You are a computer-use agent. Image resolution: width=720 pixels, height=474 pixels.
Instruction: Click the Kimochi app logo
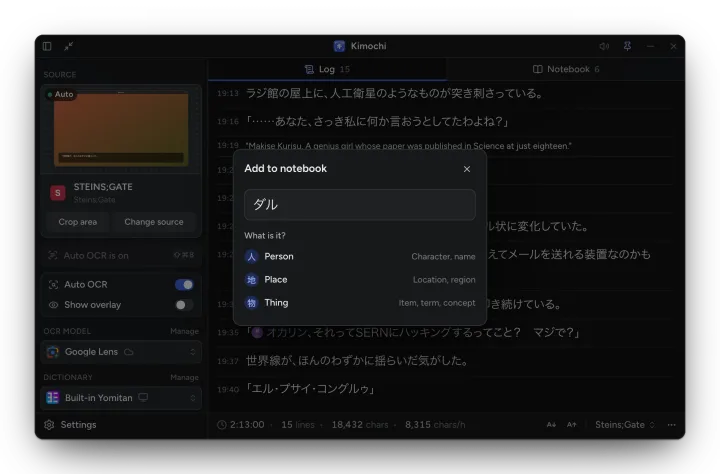[x=339, y=46]
